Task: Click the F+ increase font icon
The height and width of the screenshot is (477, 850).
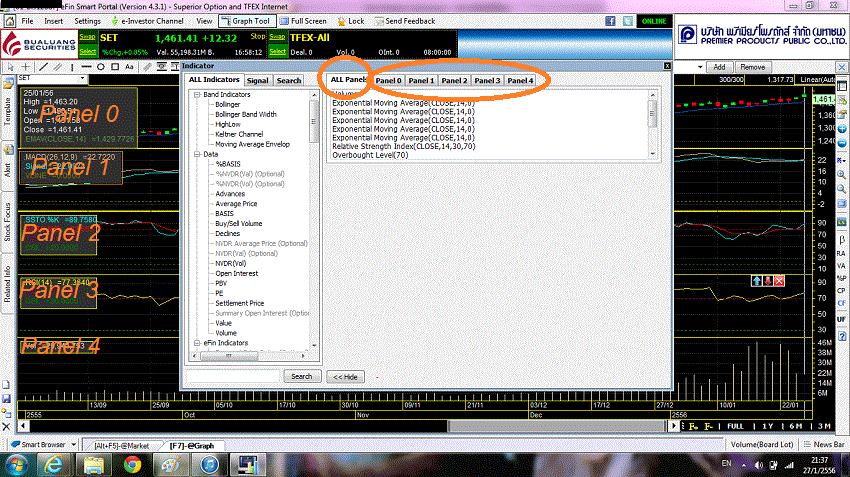Action: coord(693,427)
